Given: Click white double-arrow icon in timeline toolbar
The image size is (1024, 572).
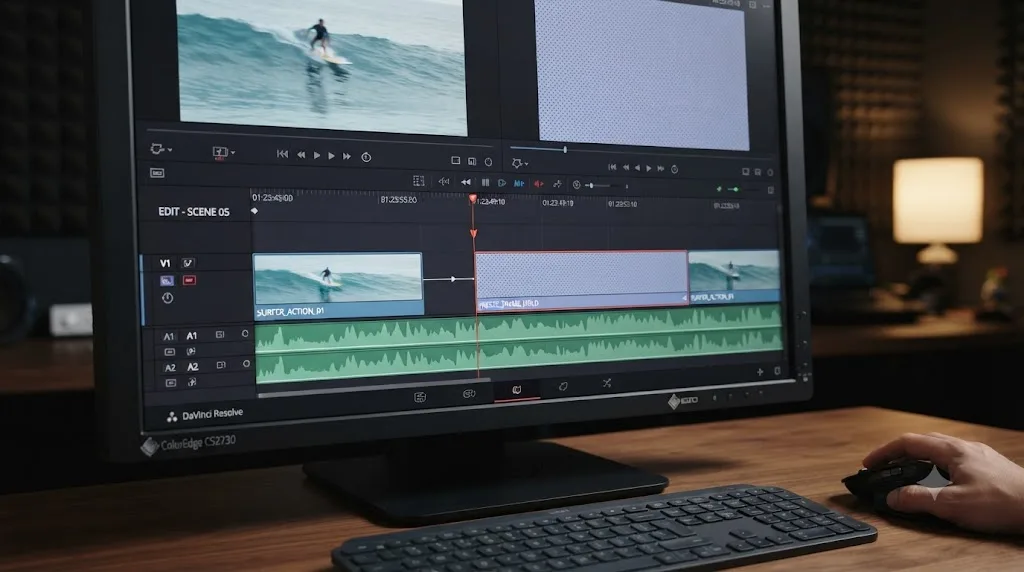Looking at the screenshot, I should 466,182.
